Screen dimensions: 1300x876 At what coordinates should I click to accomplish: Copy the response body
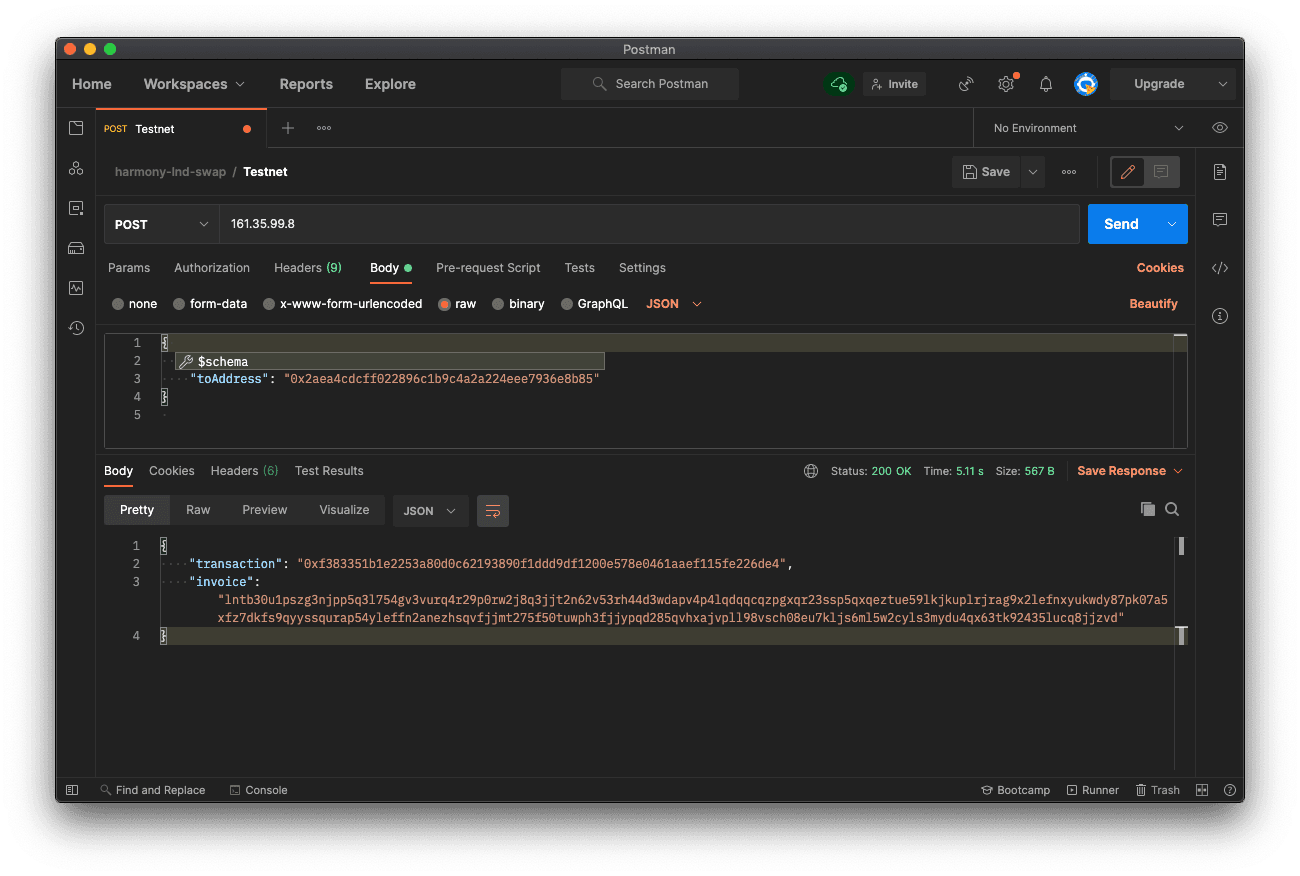(x=1148, y=509)
